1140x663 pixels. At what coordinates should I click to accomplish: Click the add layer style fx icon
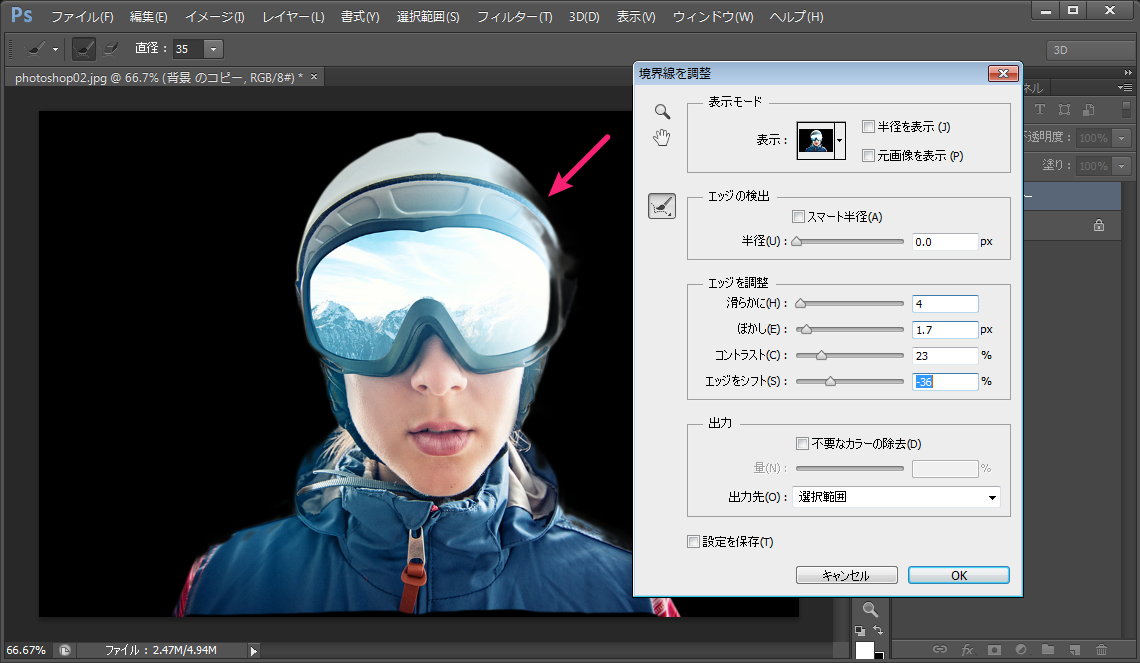pyautogui.click(x=967, y=650)
